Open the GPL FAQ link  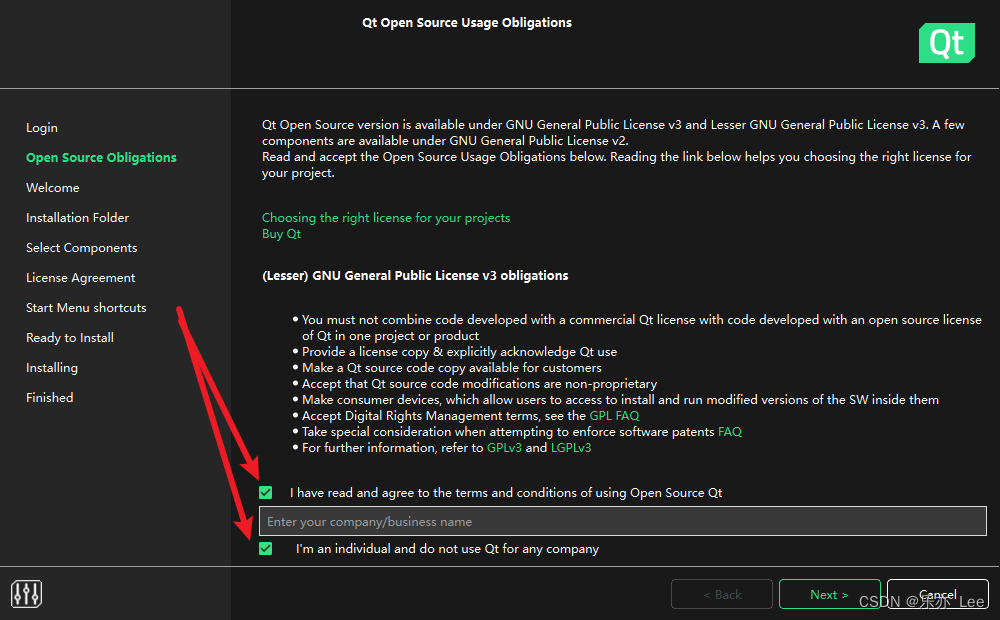(x=614, y=415)
